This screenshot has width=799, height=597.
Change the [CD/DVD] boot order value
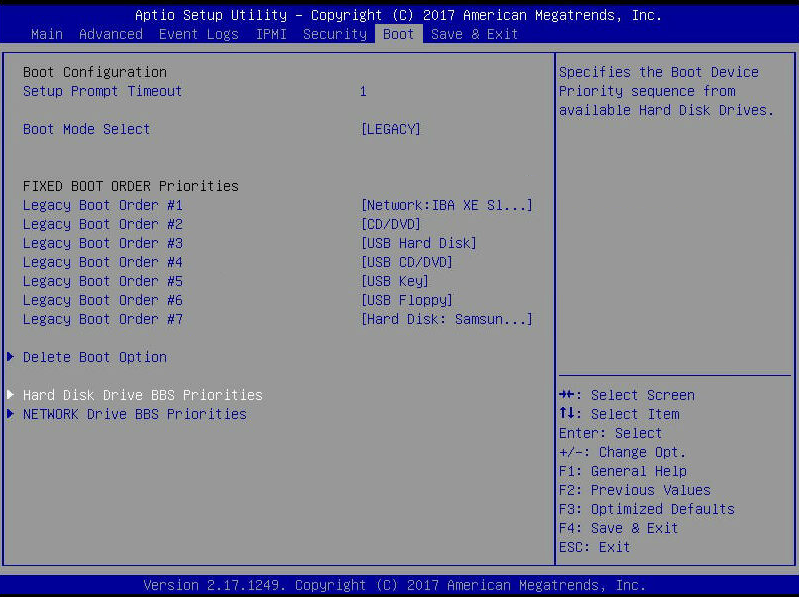pos(390,224)
